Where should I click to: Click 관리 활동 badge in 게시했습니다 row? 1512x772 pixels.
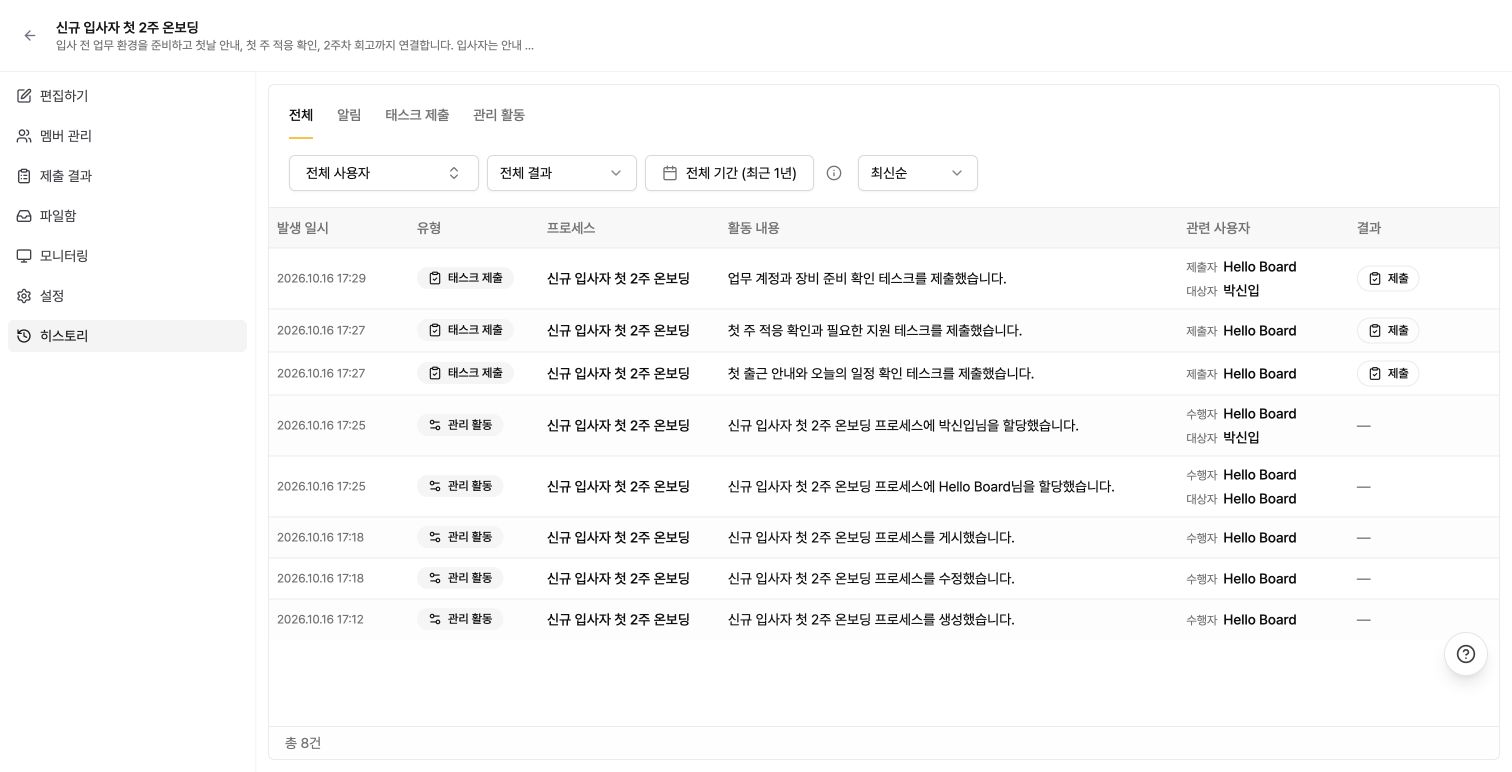click(x=460, y=537)
